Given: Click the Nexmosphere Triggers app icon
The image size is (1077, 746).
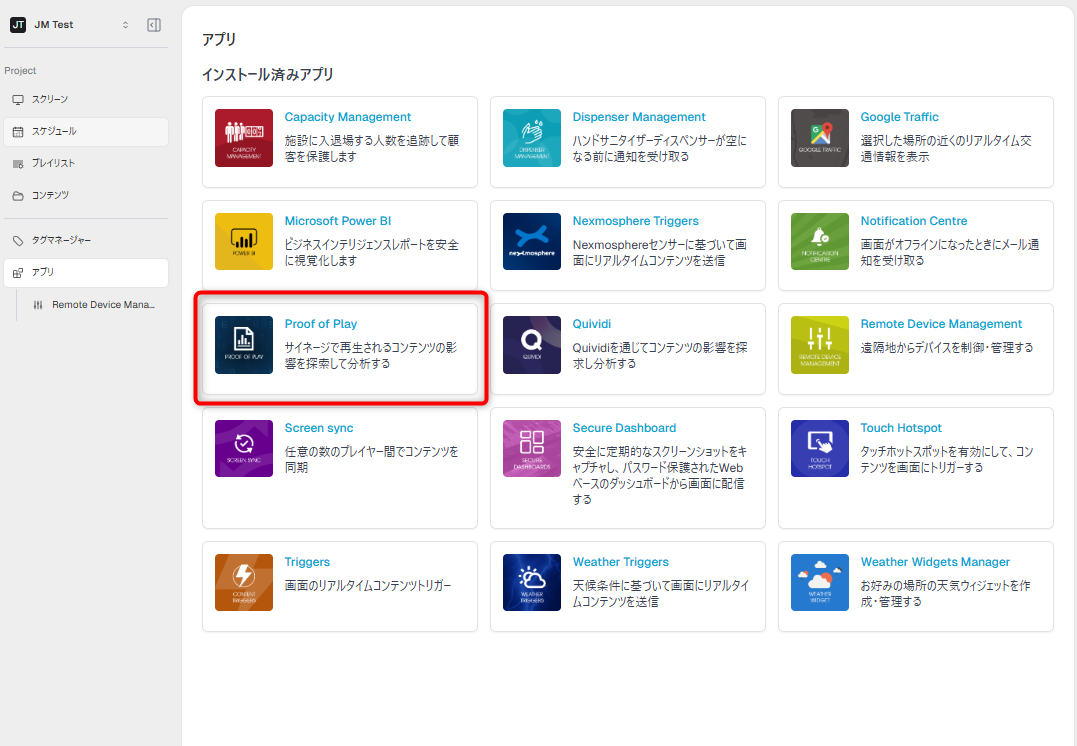Looking at the screenshot, I should [532, 242].
